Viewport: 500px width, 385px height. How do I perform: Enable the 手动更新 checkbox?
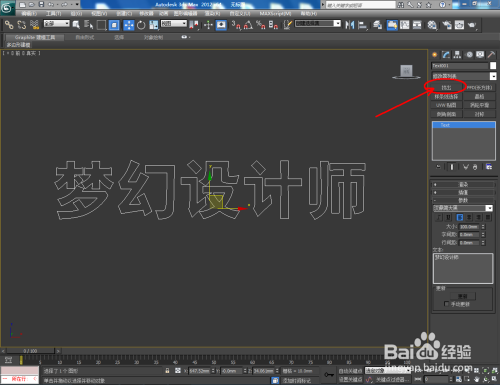tap(447, 304)
